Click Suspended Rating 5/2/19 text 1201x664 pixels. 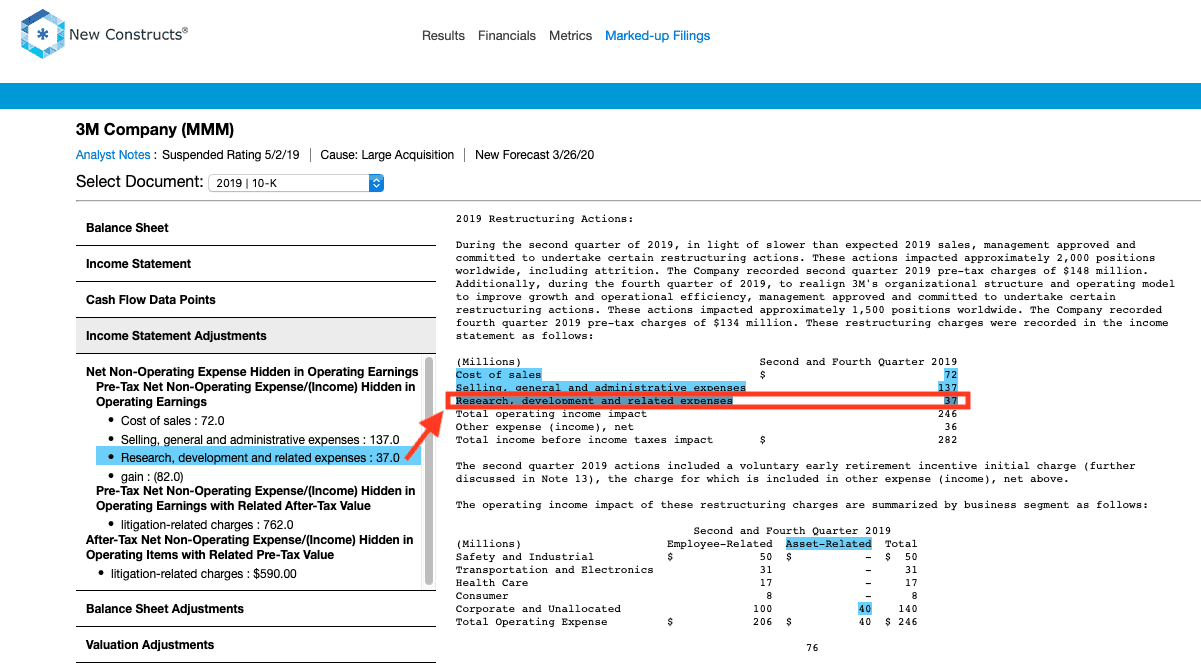point(231,155)
